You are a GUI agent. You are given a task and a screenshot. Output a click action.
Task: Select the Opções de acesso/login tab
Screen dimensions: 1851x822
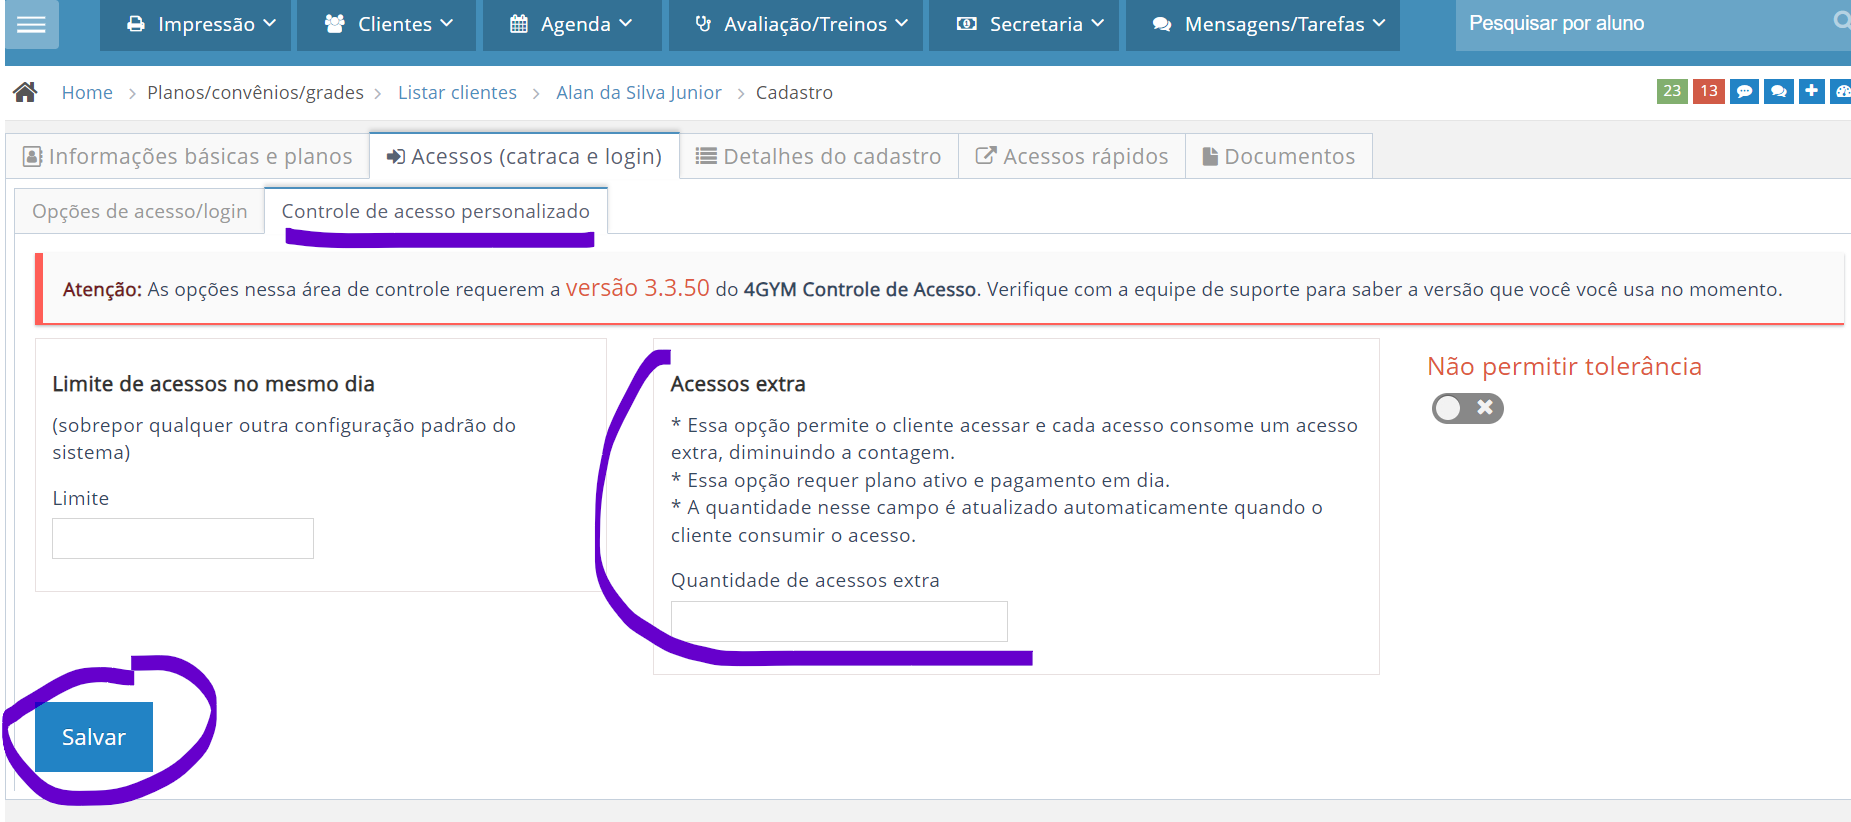point(140,211)
